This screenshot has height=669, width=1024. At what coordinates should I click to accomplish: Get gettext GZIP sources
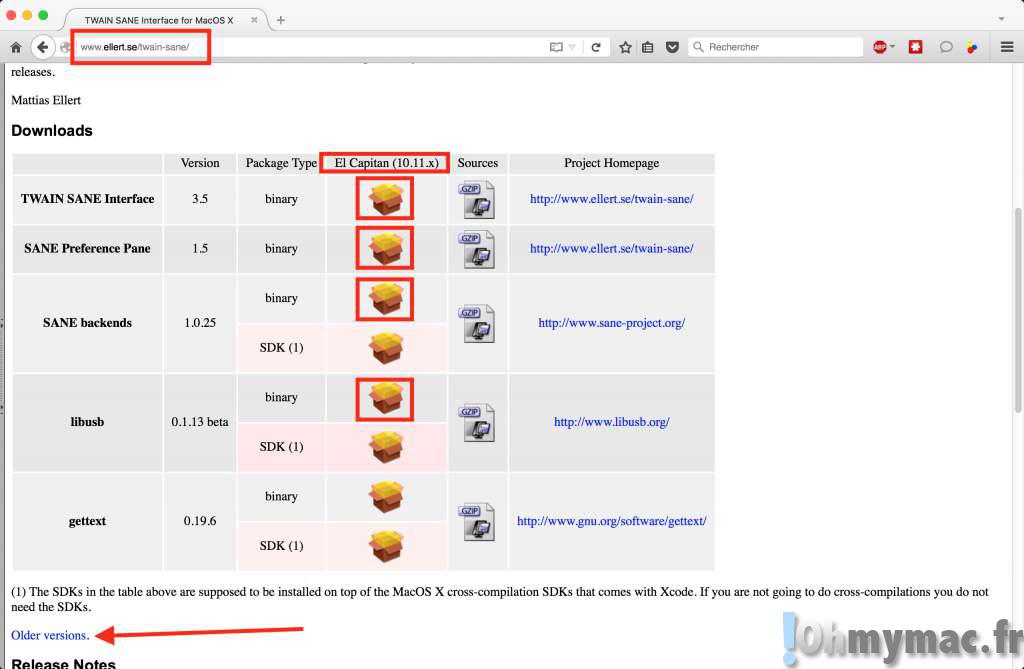tap(477, 522)
